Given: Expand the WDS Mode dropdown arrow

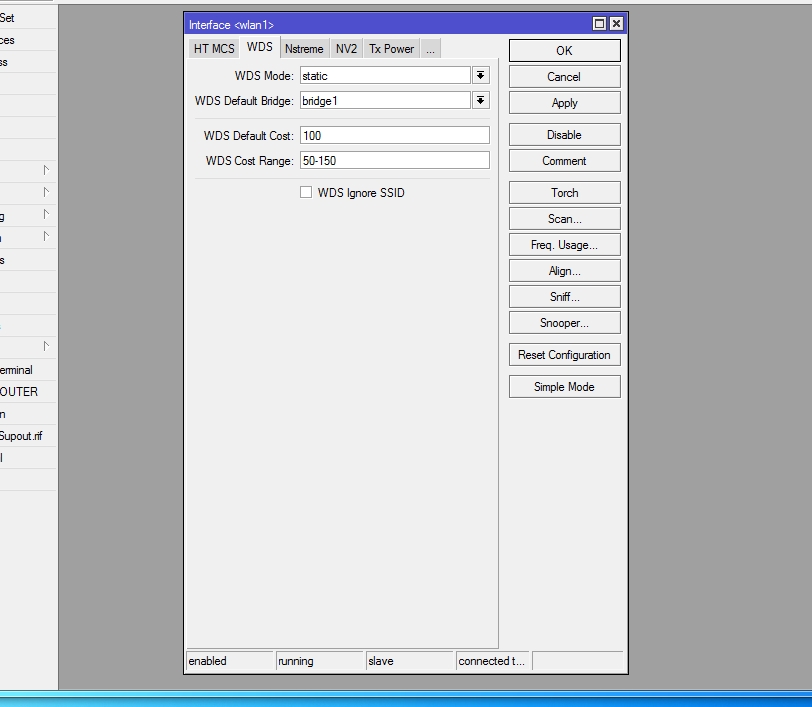Looking at the screenshot, I should tap(481, 76).
